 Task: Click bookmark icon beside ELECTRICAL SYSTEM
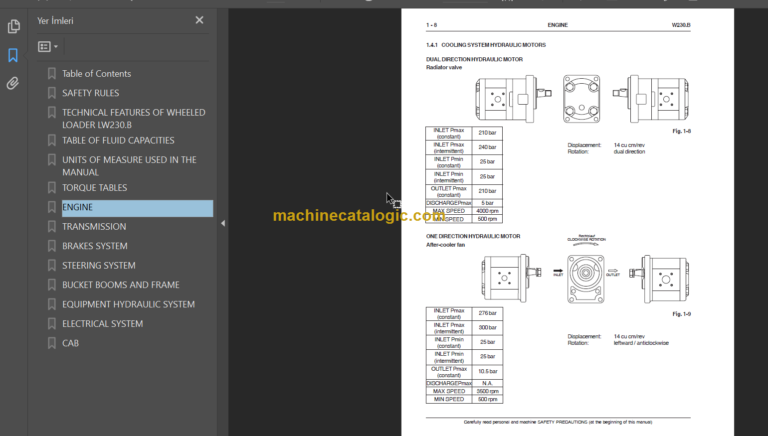[51, 324]
